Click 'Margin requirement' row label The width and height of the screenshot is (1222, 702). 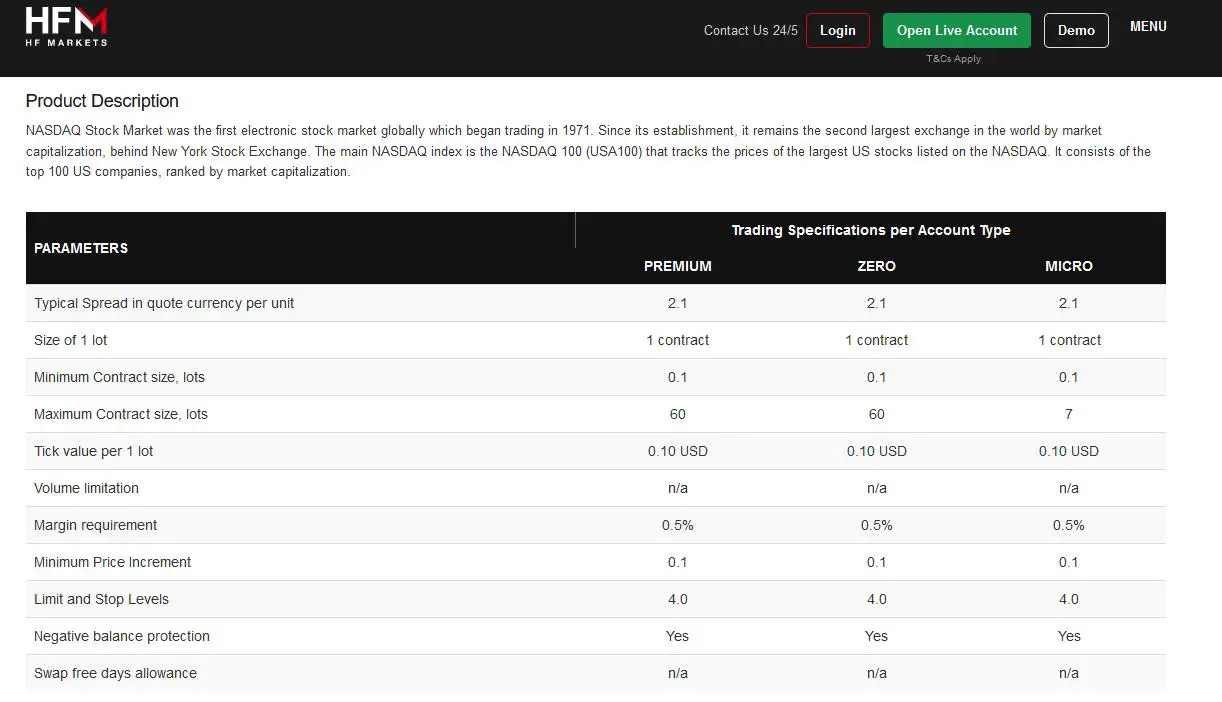96,525
